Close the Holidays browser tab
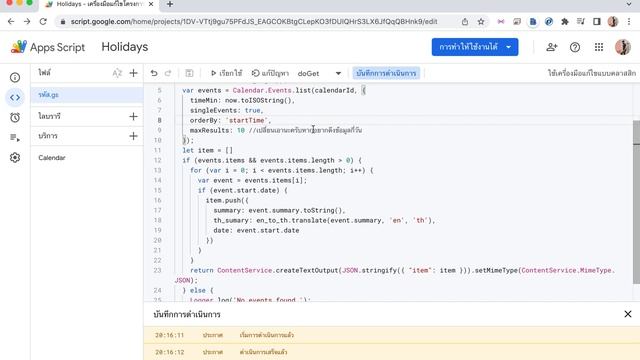640x360 pixels. click(x=151, y=4)
